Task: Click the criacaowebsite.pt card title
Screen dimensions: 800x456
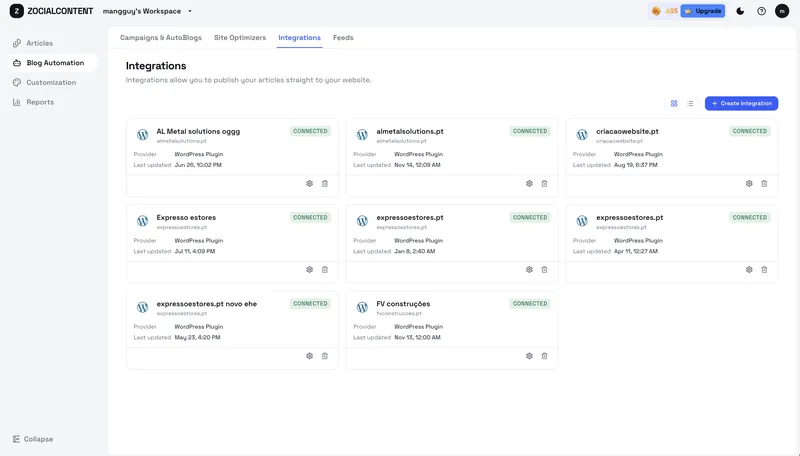Action: [x=627, y=132]
